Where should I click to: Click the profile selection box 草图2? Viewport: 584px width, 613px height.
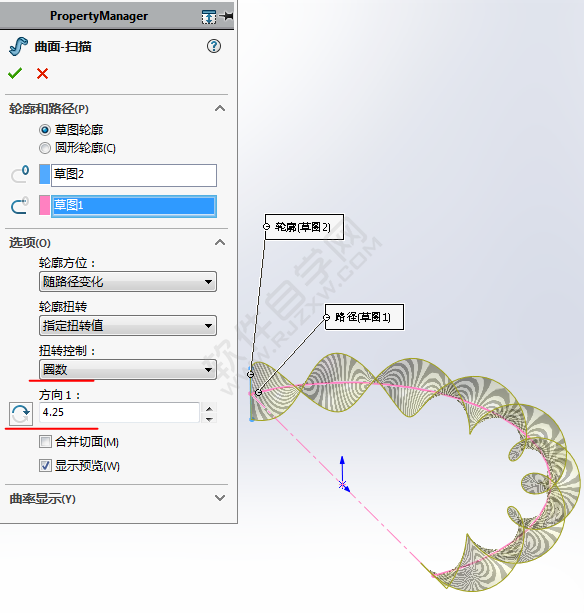[134, 175]
